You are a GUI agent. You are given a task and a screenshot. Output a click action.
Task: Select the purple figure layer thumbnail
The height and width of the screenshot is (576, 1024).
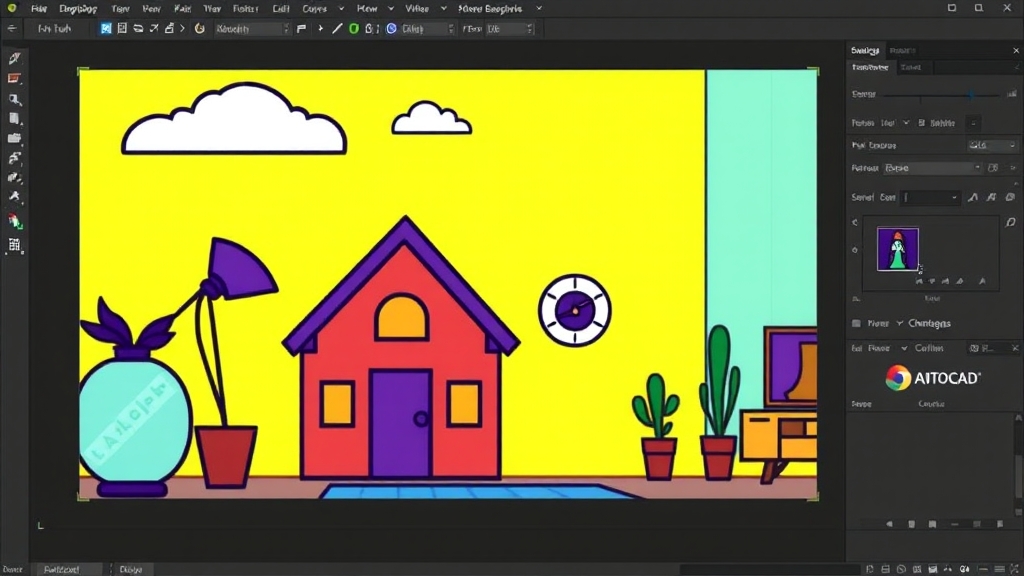point(897,249)
